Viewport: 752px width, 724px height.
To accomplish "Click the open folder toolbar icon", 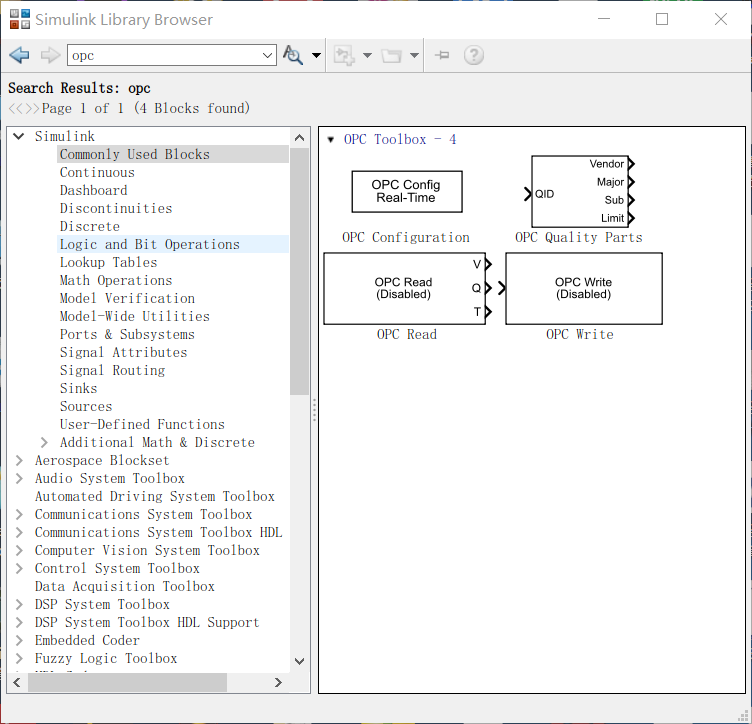I will 392,56.
